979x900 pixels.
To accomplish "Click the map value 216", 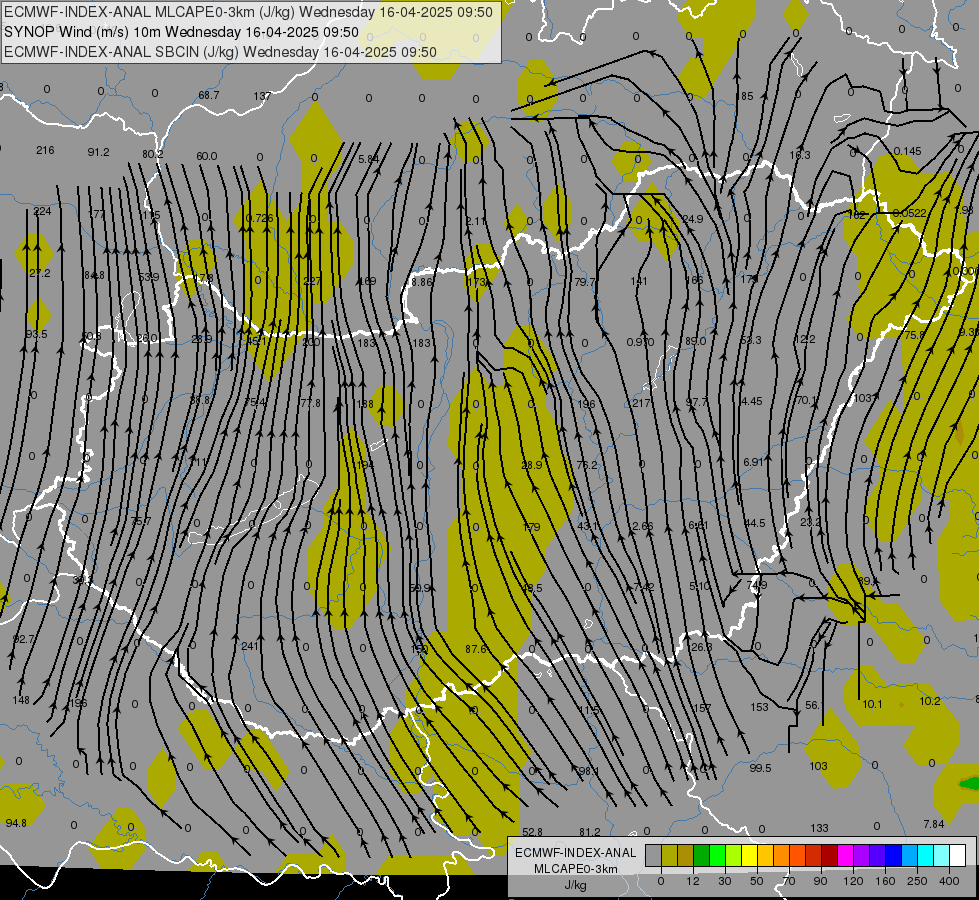I will [45, 151].
